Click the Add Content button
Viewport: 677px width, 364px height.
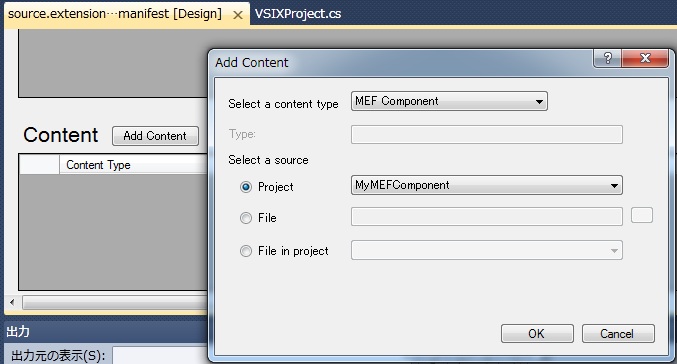[155, 136]
